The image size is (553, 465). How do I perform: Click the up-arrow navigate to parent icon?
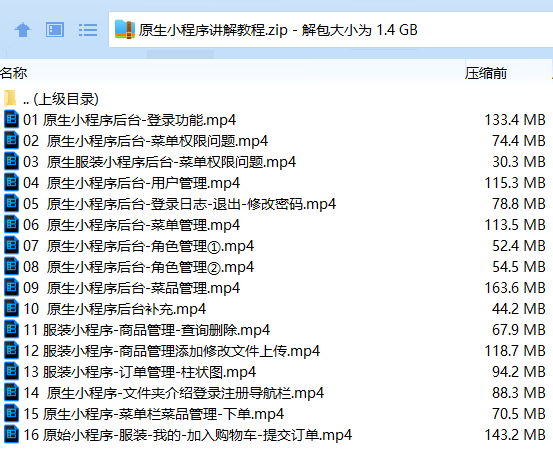23,30
